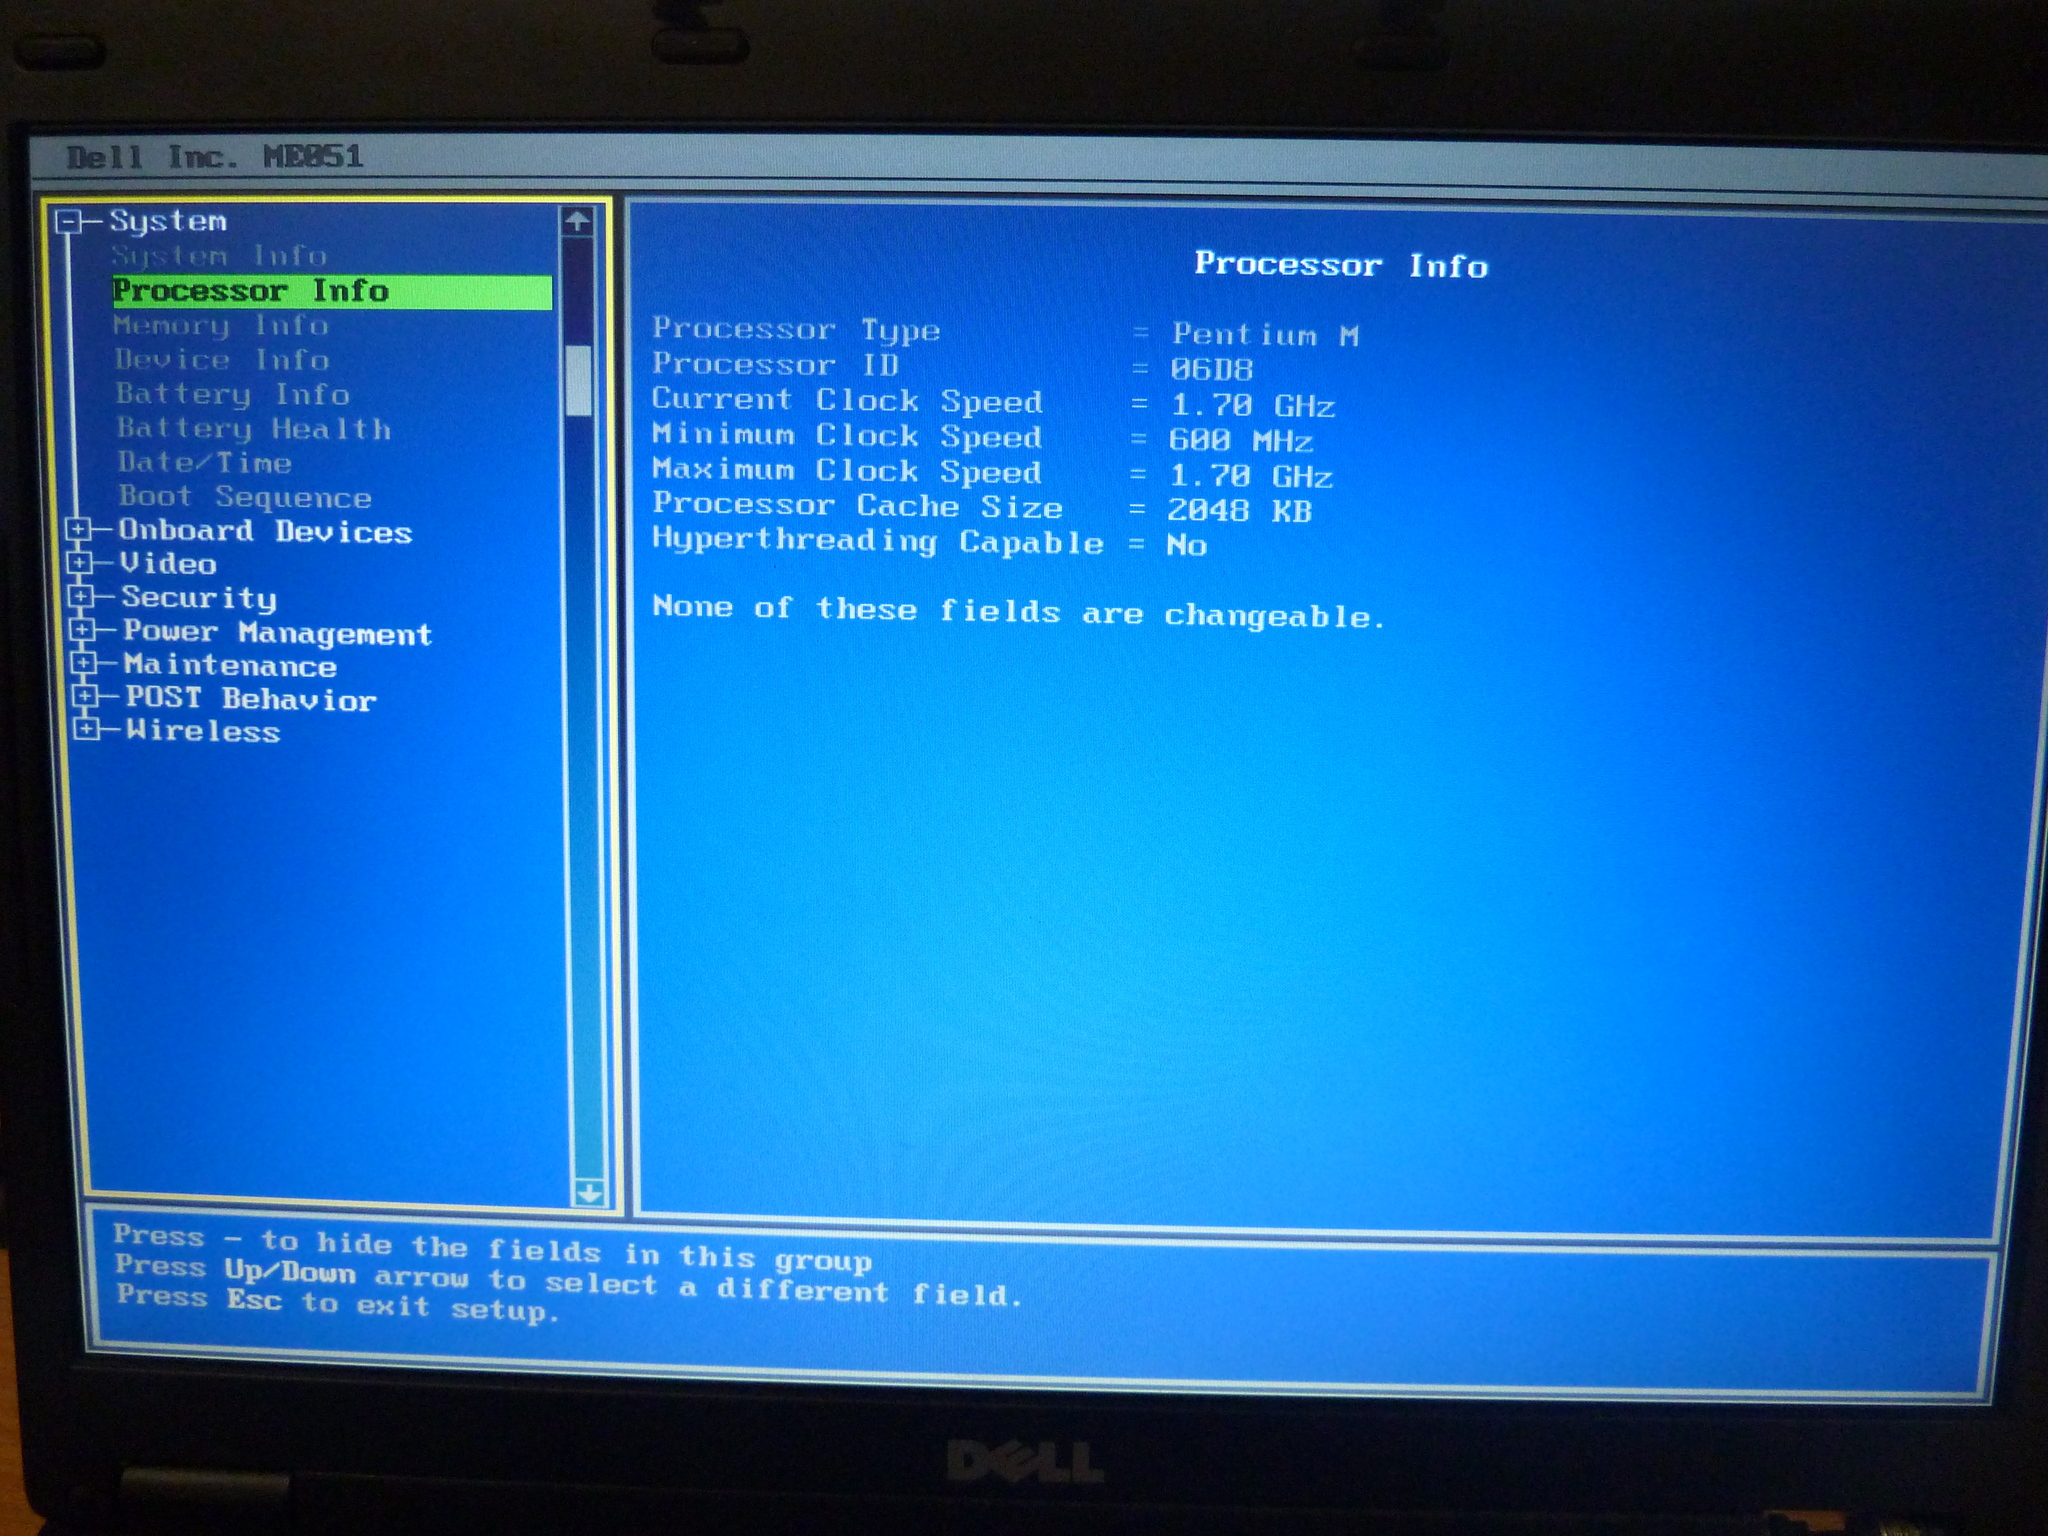
Task: Expand the Video group
Action: pos(79,563)
